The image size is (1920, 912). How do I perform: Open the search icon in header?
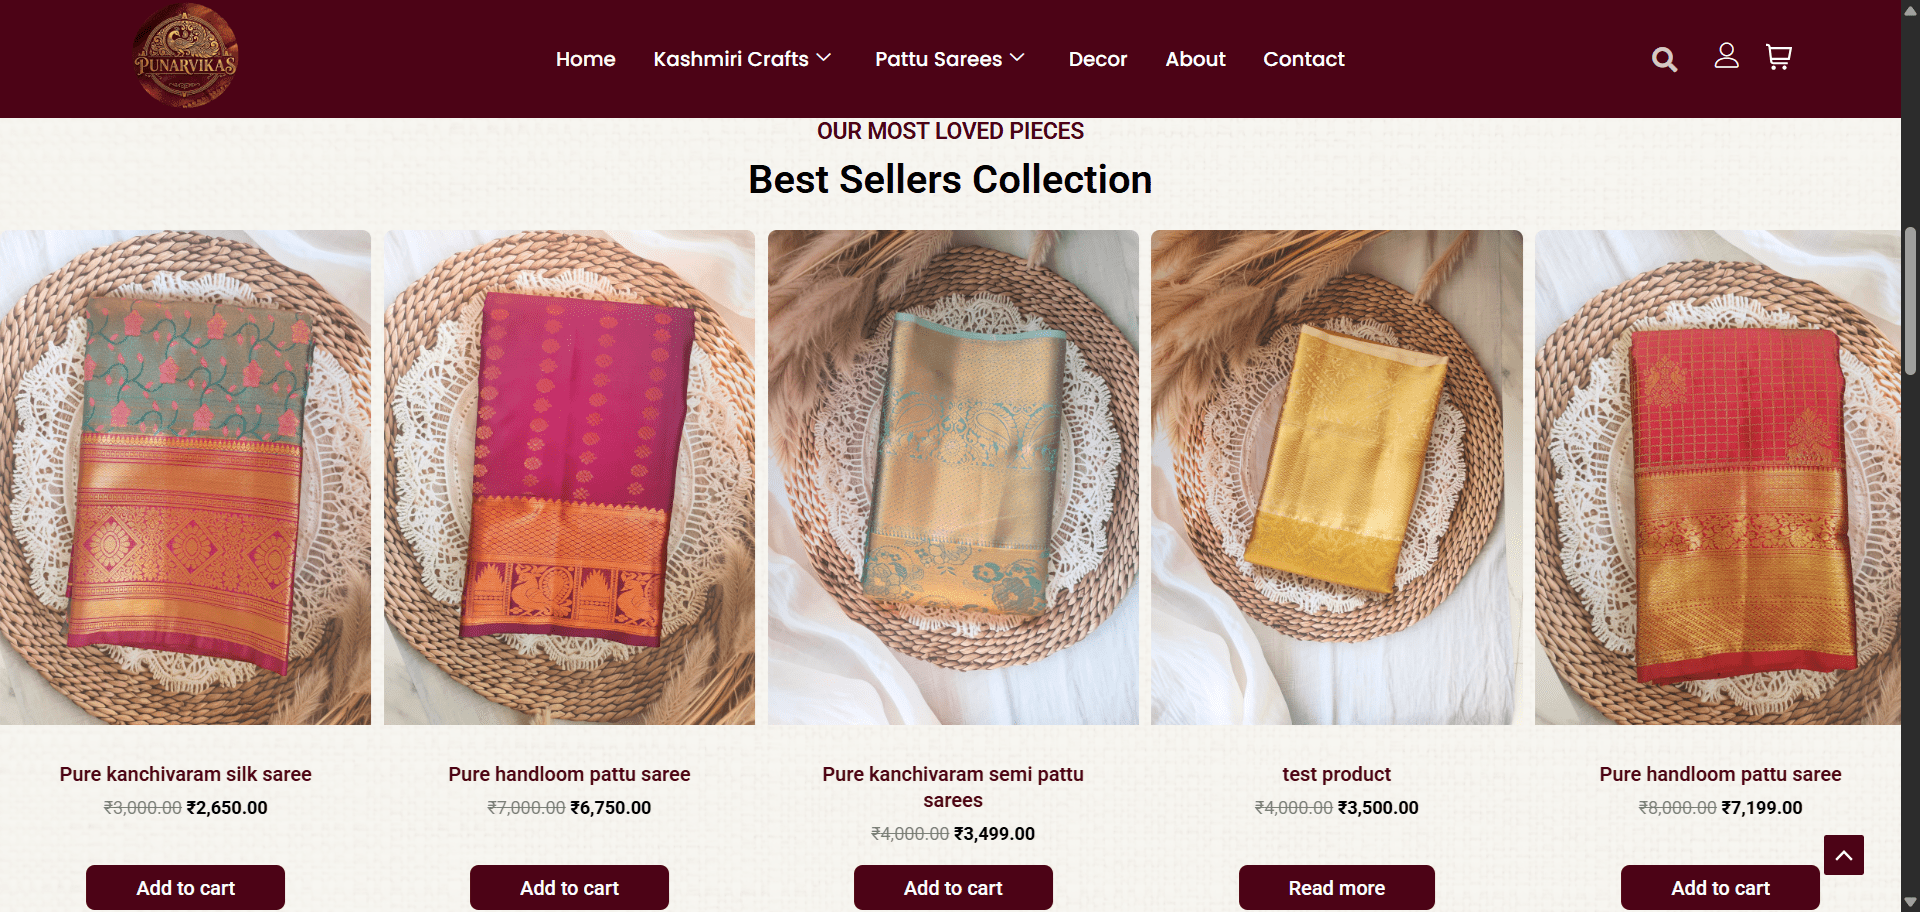(1664, 59)
